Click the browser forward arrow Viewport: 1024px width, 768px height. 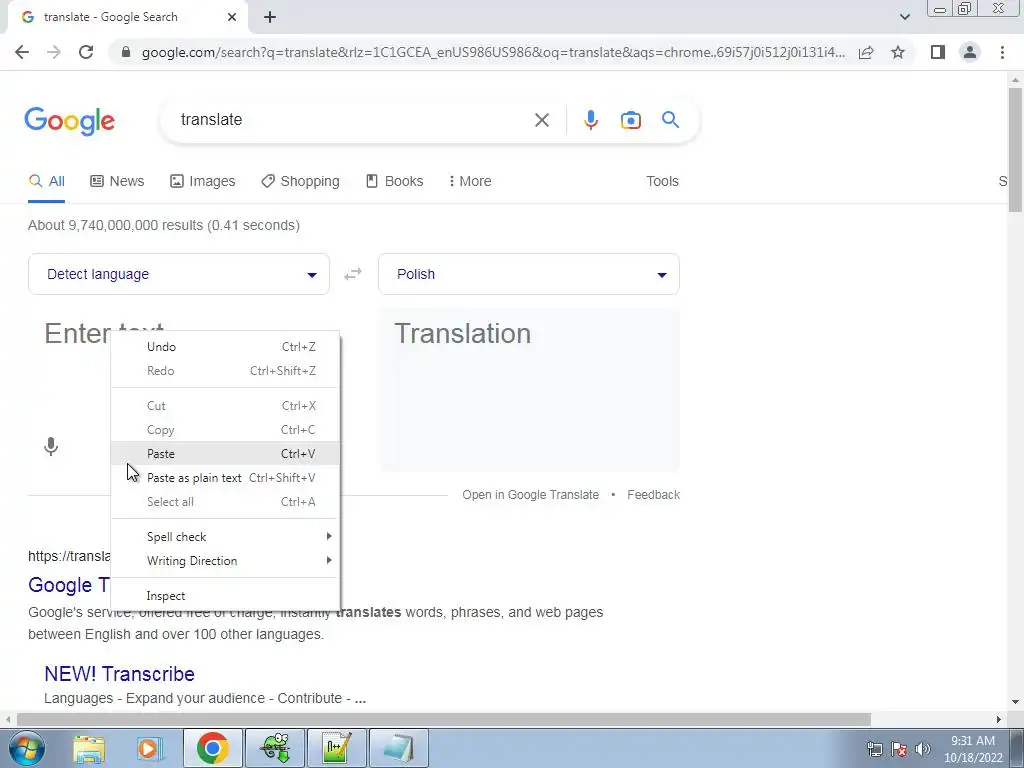pyautogui.click(x=54, y=52)
